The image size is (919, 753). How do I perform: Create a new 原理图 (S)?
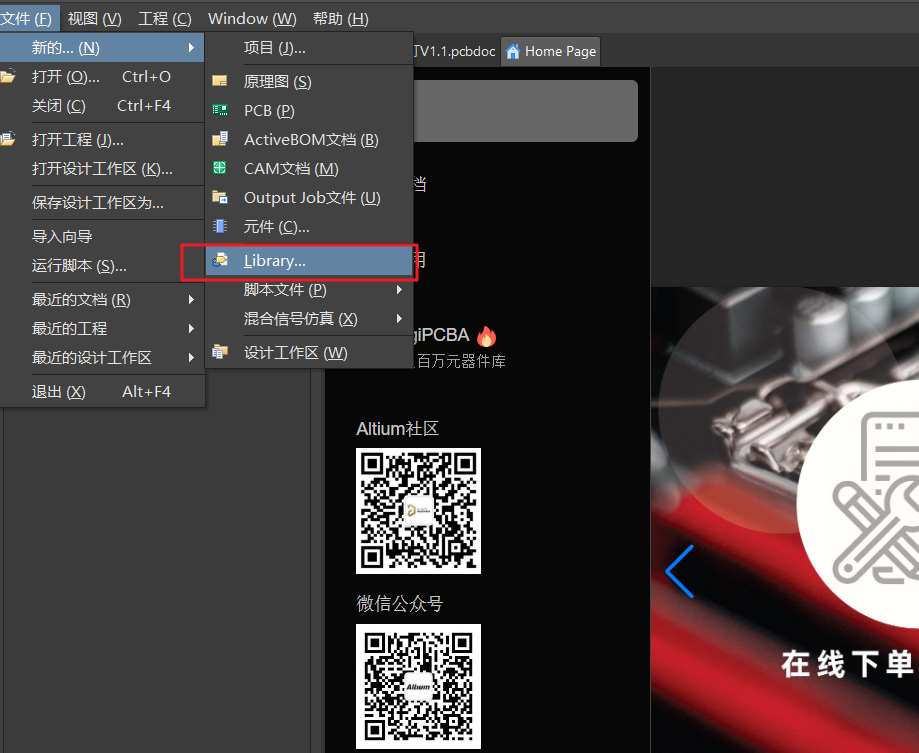pyautogui.click(x=309, y=81)
